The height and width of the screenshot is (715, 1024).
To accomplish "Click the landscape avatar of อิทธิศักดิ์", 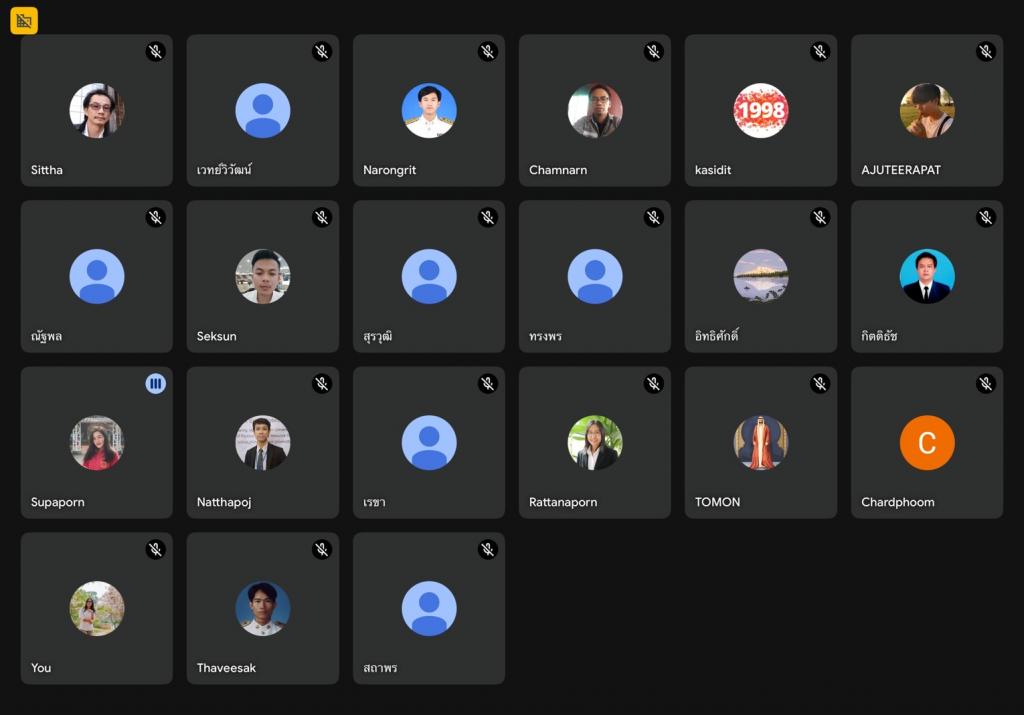I will (x=761, y=276).
